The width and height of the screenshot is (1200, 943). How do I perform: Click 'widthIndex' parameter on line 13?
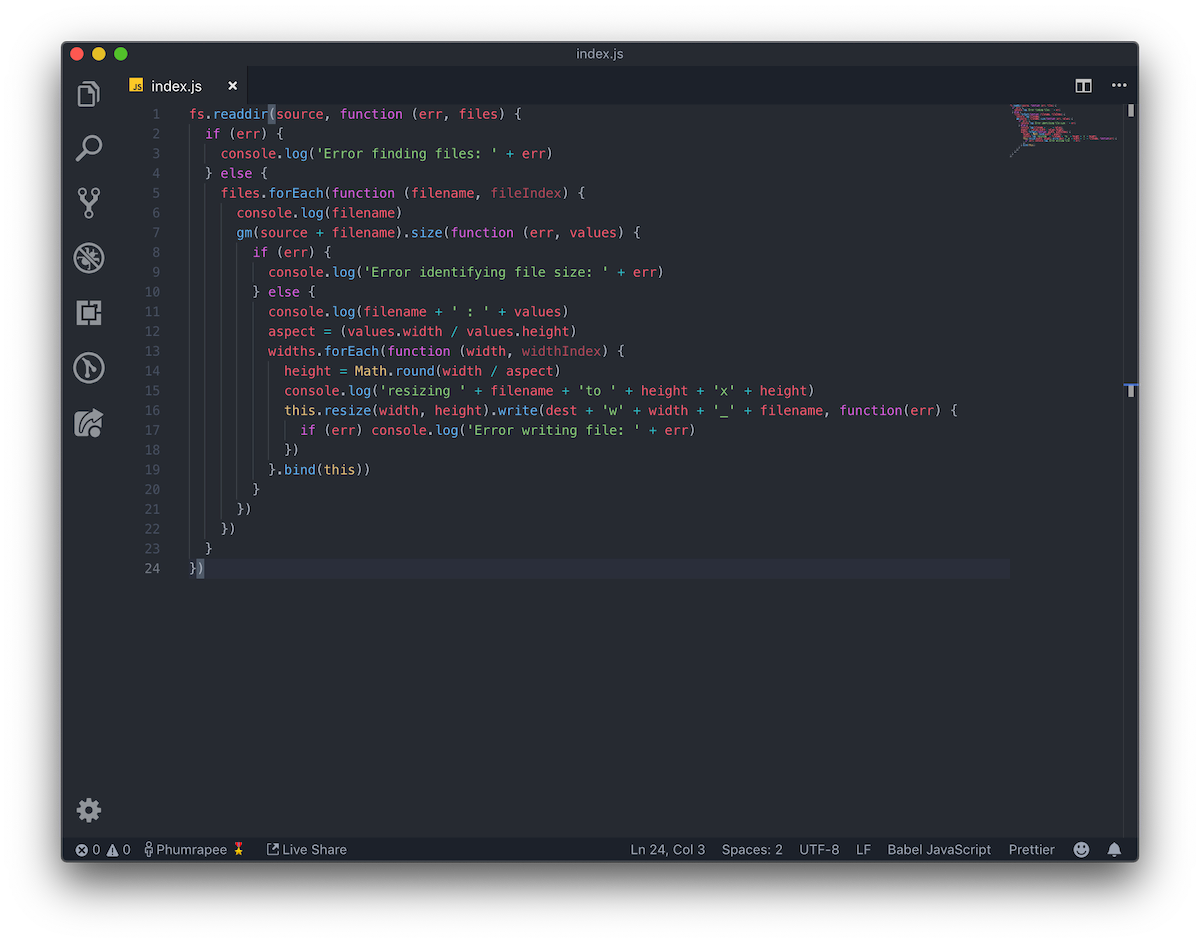click(562, 351)
